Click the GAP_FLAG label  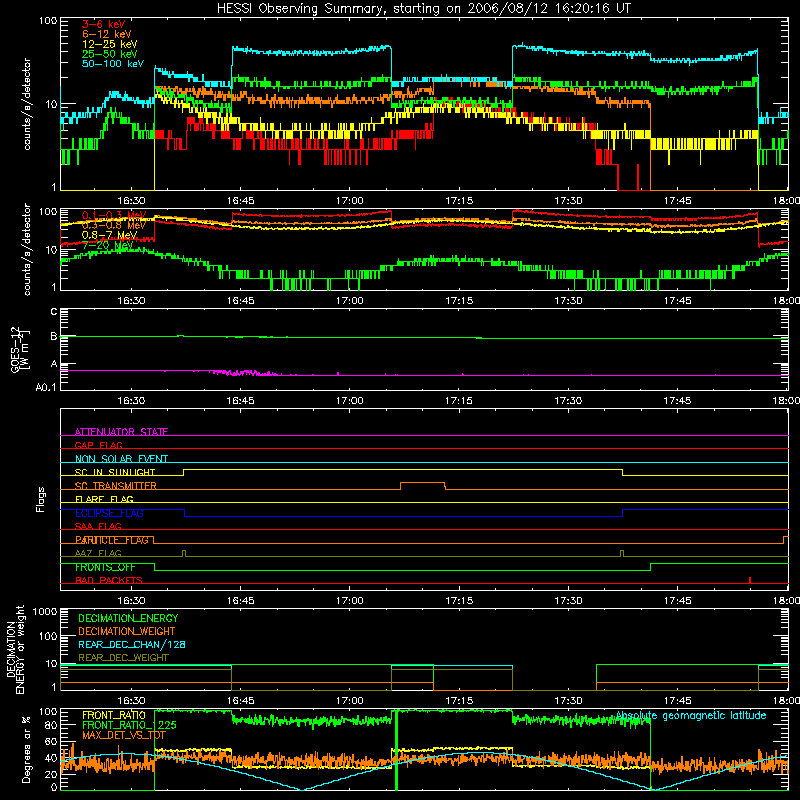pyautogui.click(x=98, y=445)
